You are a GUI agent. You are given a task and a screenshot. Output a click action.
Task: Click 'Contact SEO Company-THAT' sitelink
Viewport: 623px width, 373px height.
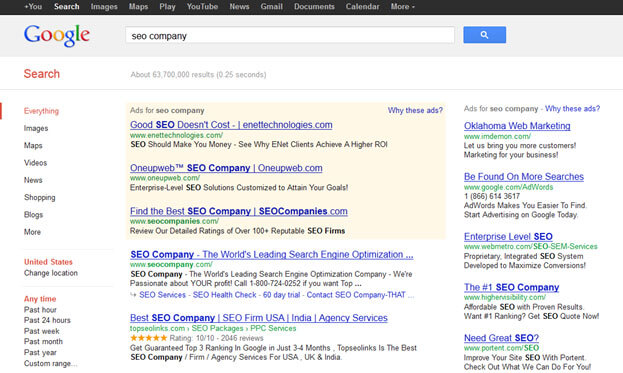pyautogui.click(x=356, y=295)
